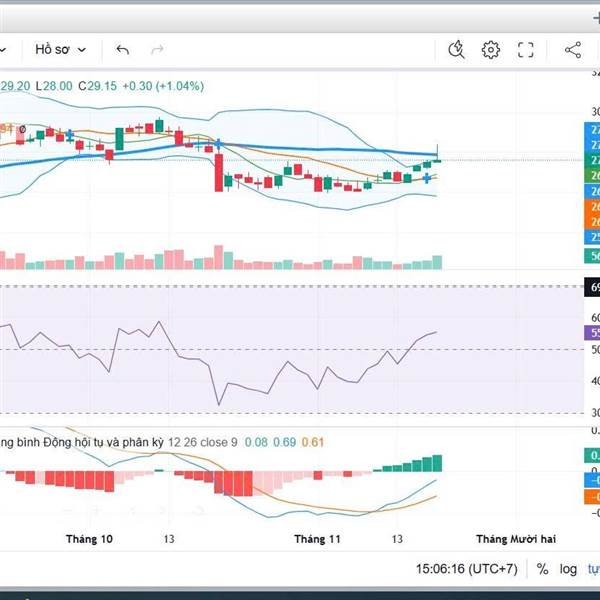This screenshot has width=600, height=600.
Task: Click MACD legend title text
Action: [82, 442]
